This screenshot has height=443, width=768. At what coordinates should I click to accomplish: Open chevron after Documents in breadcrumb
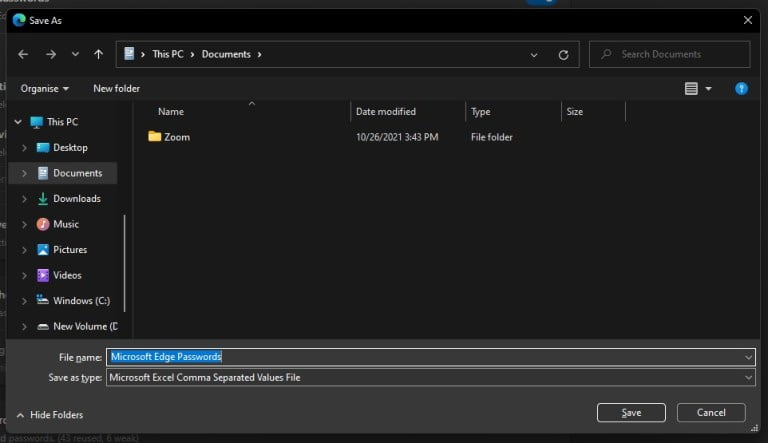pyautogui.click(x=260, y=54)
